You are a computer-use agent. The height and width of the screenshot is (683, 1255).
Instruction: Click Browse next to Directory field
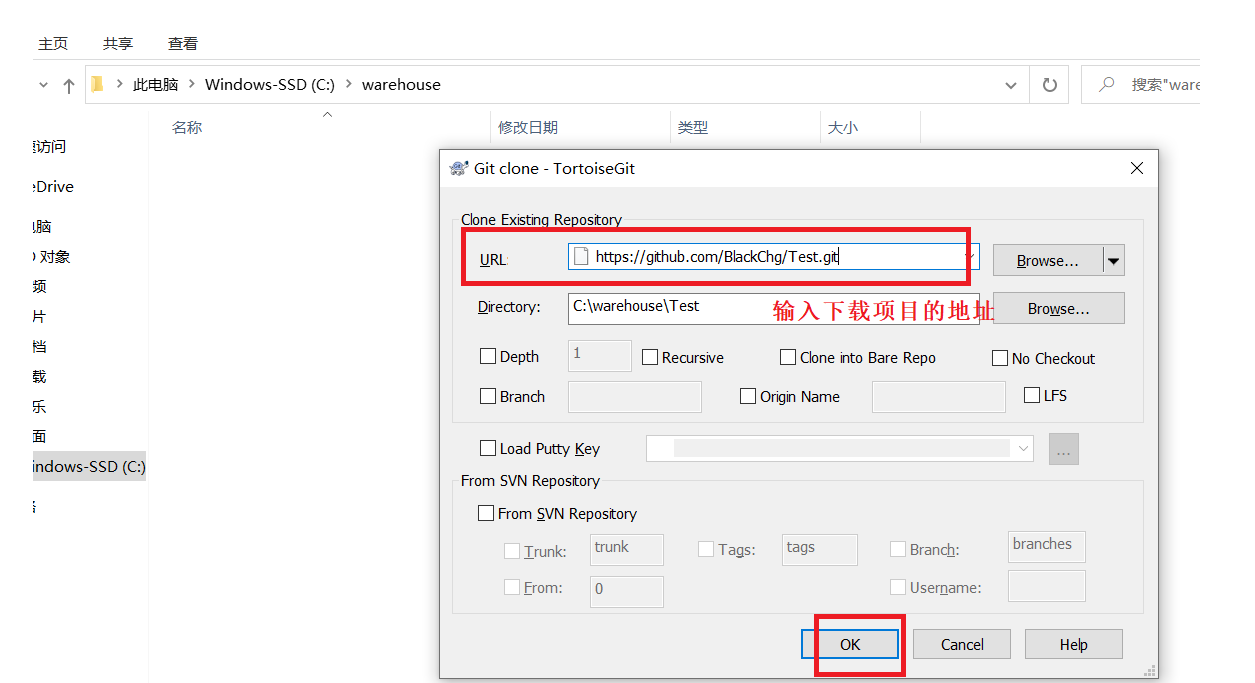[1059, 308]
